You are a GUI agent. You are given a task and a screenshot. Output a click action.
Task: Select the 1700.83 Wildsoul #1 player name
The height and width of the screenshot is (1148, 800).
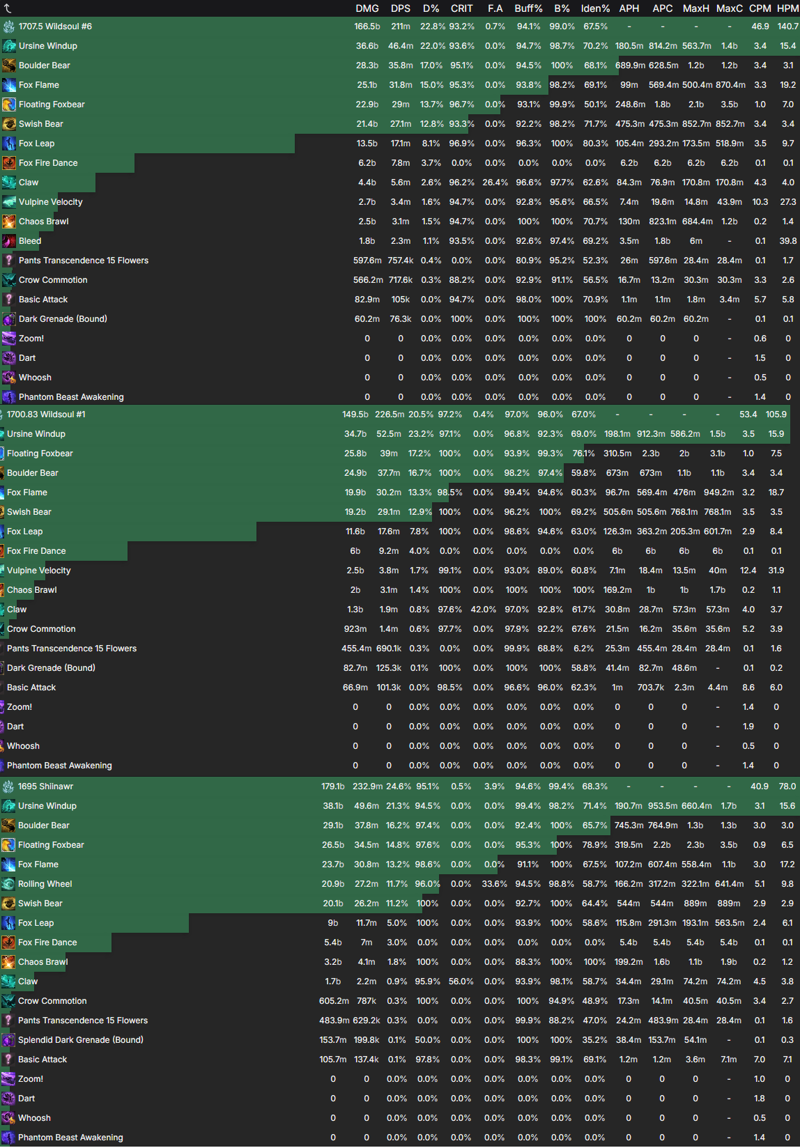click(x=46, y=414)
